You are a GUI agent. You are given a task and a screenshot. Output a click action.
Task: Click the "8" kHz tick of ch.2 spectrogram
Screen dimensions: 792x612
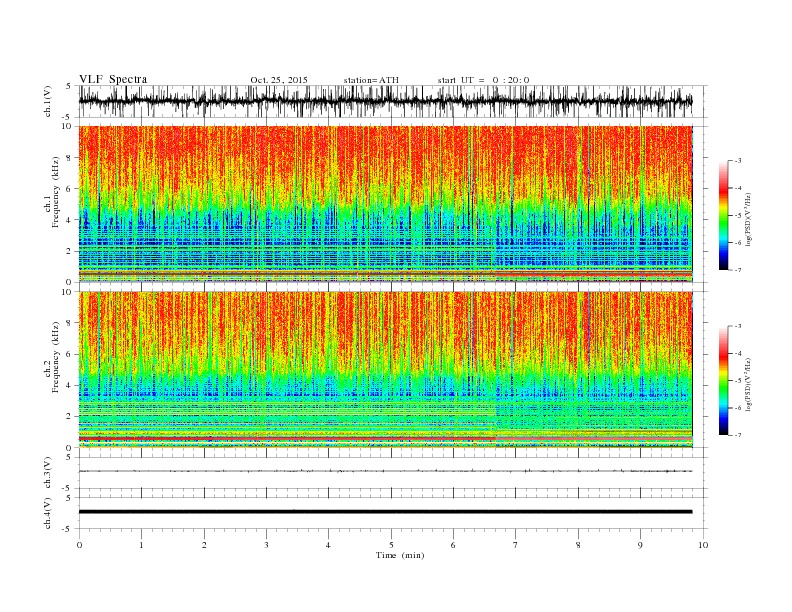point(70,323)
